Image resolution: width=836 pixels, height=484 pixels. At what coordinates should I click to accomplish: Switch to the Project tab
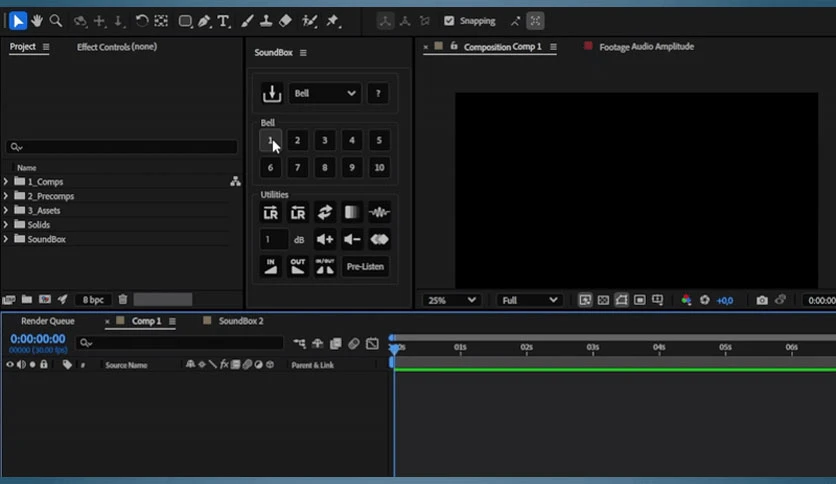click(22, 47)
